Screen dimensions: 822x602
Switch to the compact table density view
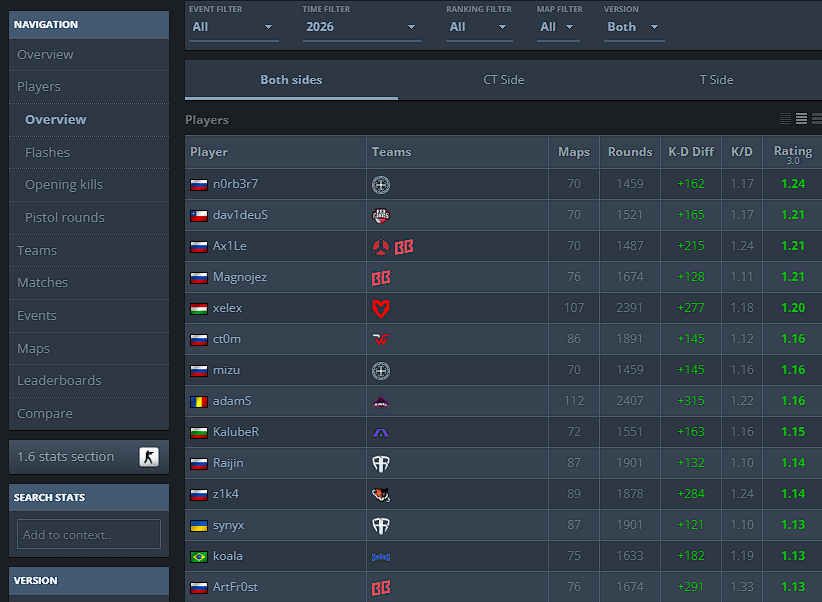(x=785, y=119)
